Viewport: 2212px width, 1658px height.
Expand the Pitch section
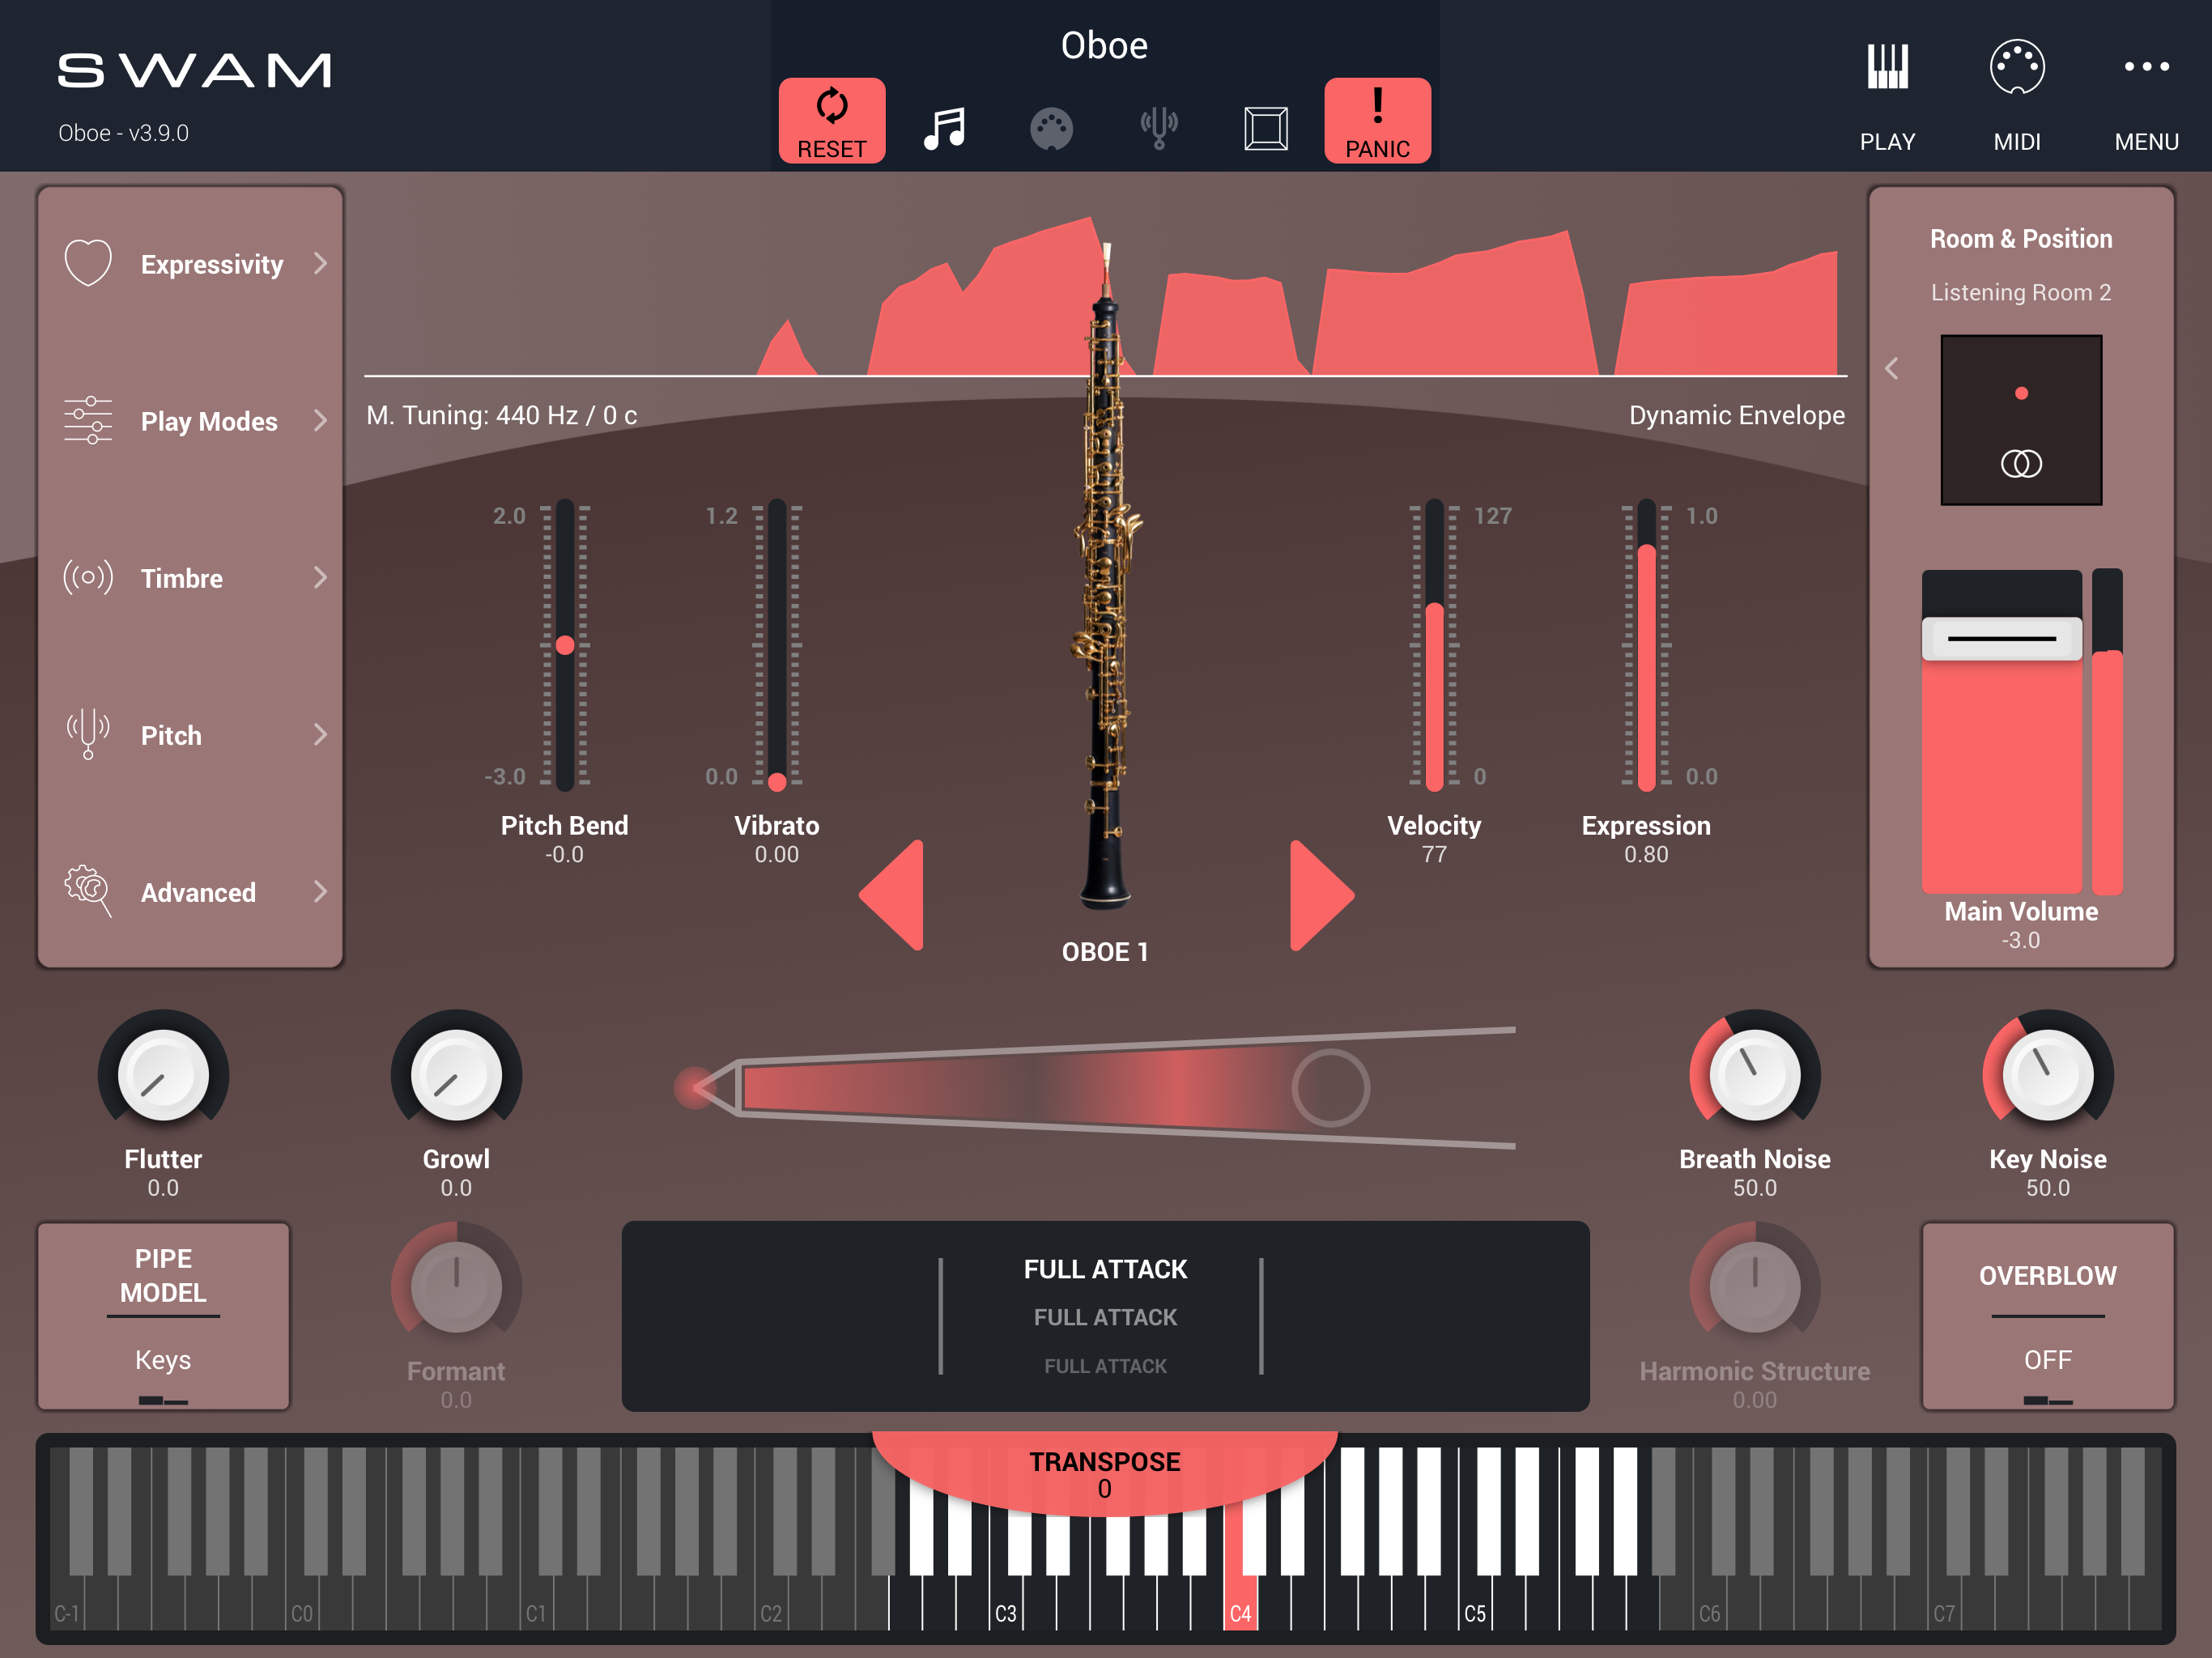[x=190, y=735]
